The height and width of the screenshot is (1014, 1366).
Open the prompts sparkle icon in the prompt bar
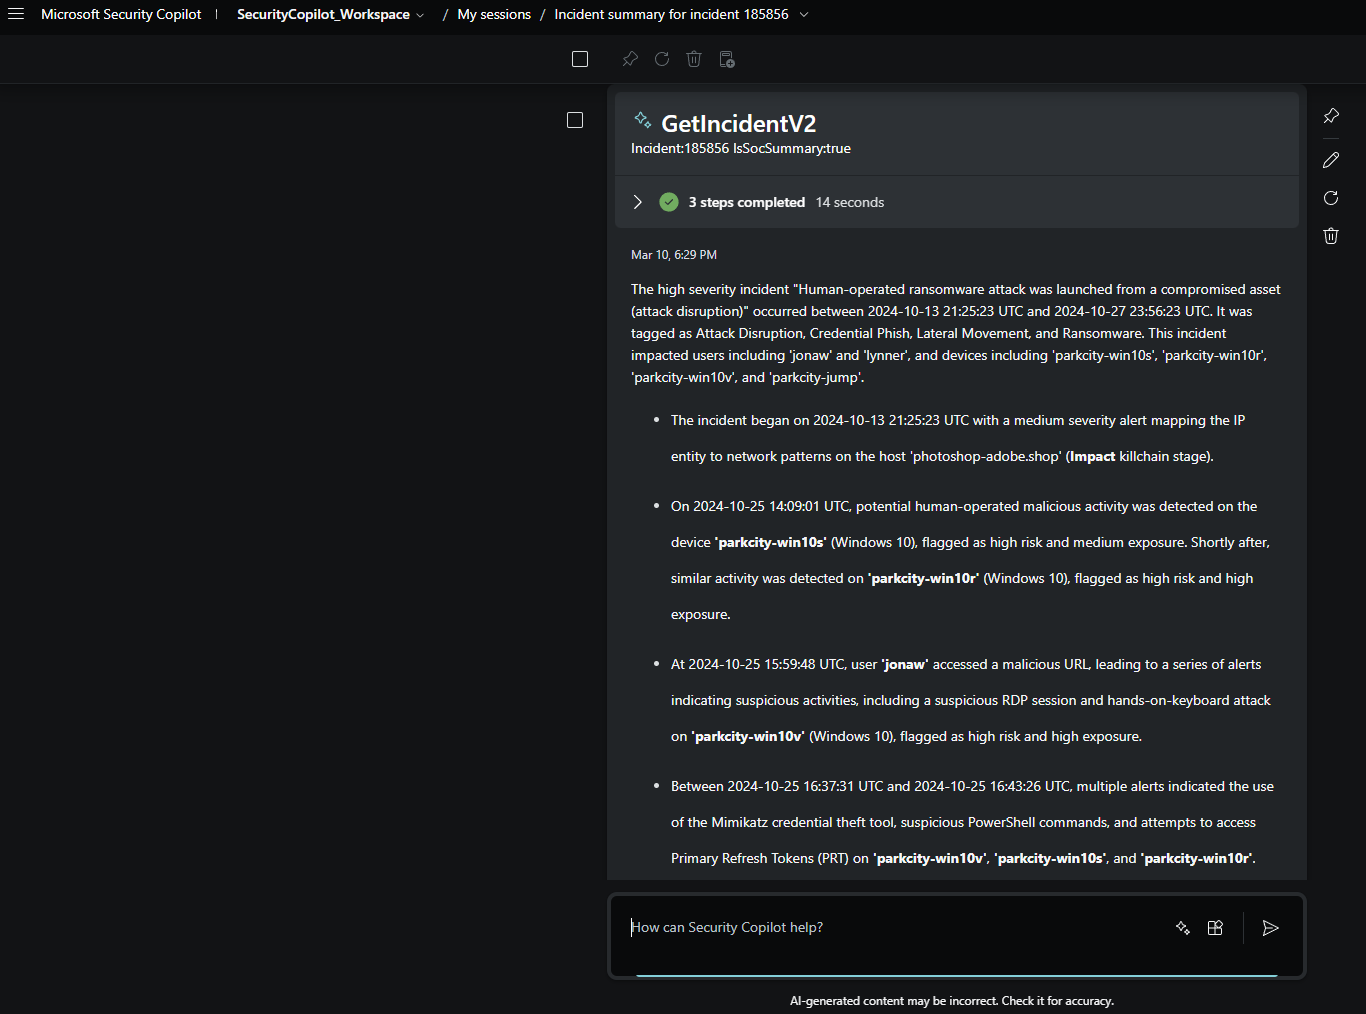pos(1183,928)
